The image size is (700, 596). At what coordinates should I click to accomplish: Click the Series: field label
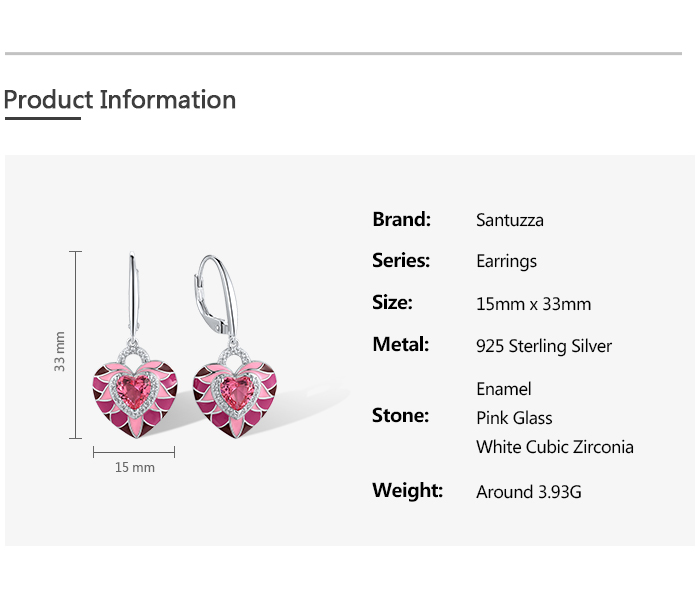401,260
